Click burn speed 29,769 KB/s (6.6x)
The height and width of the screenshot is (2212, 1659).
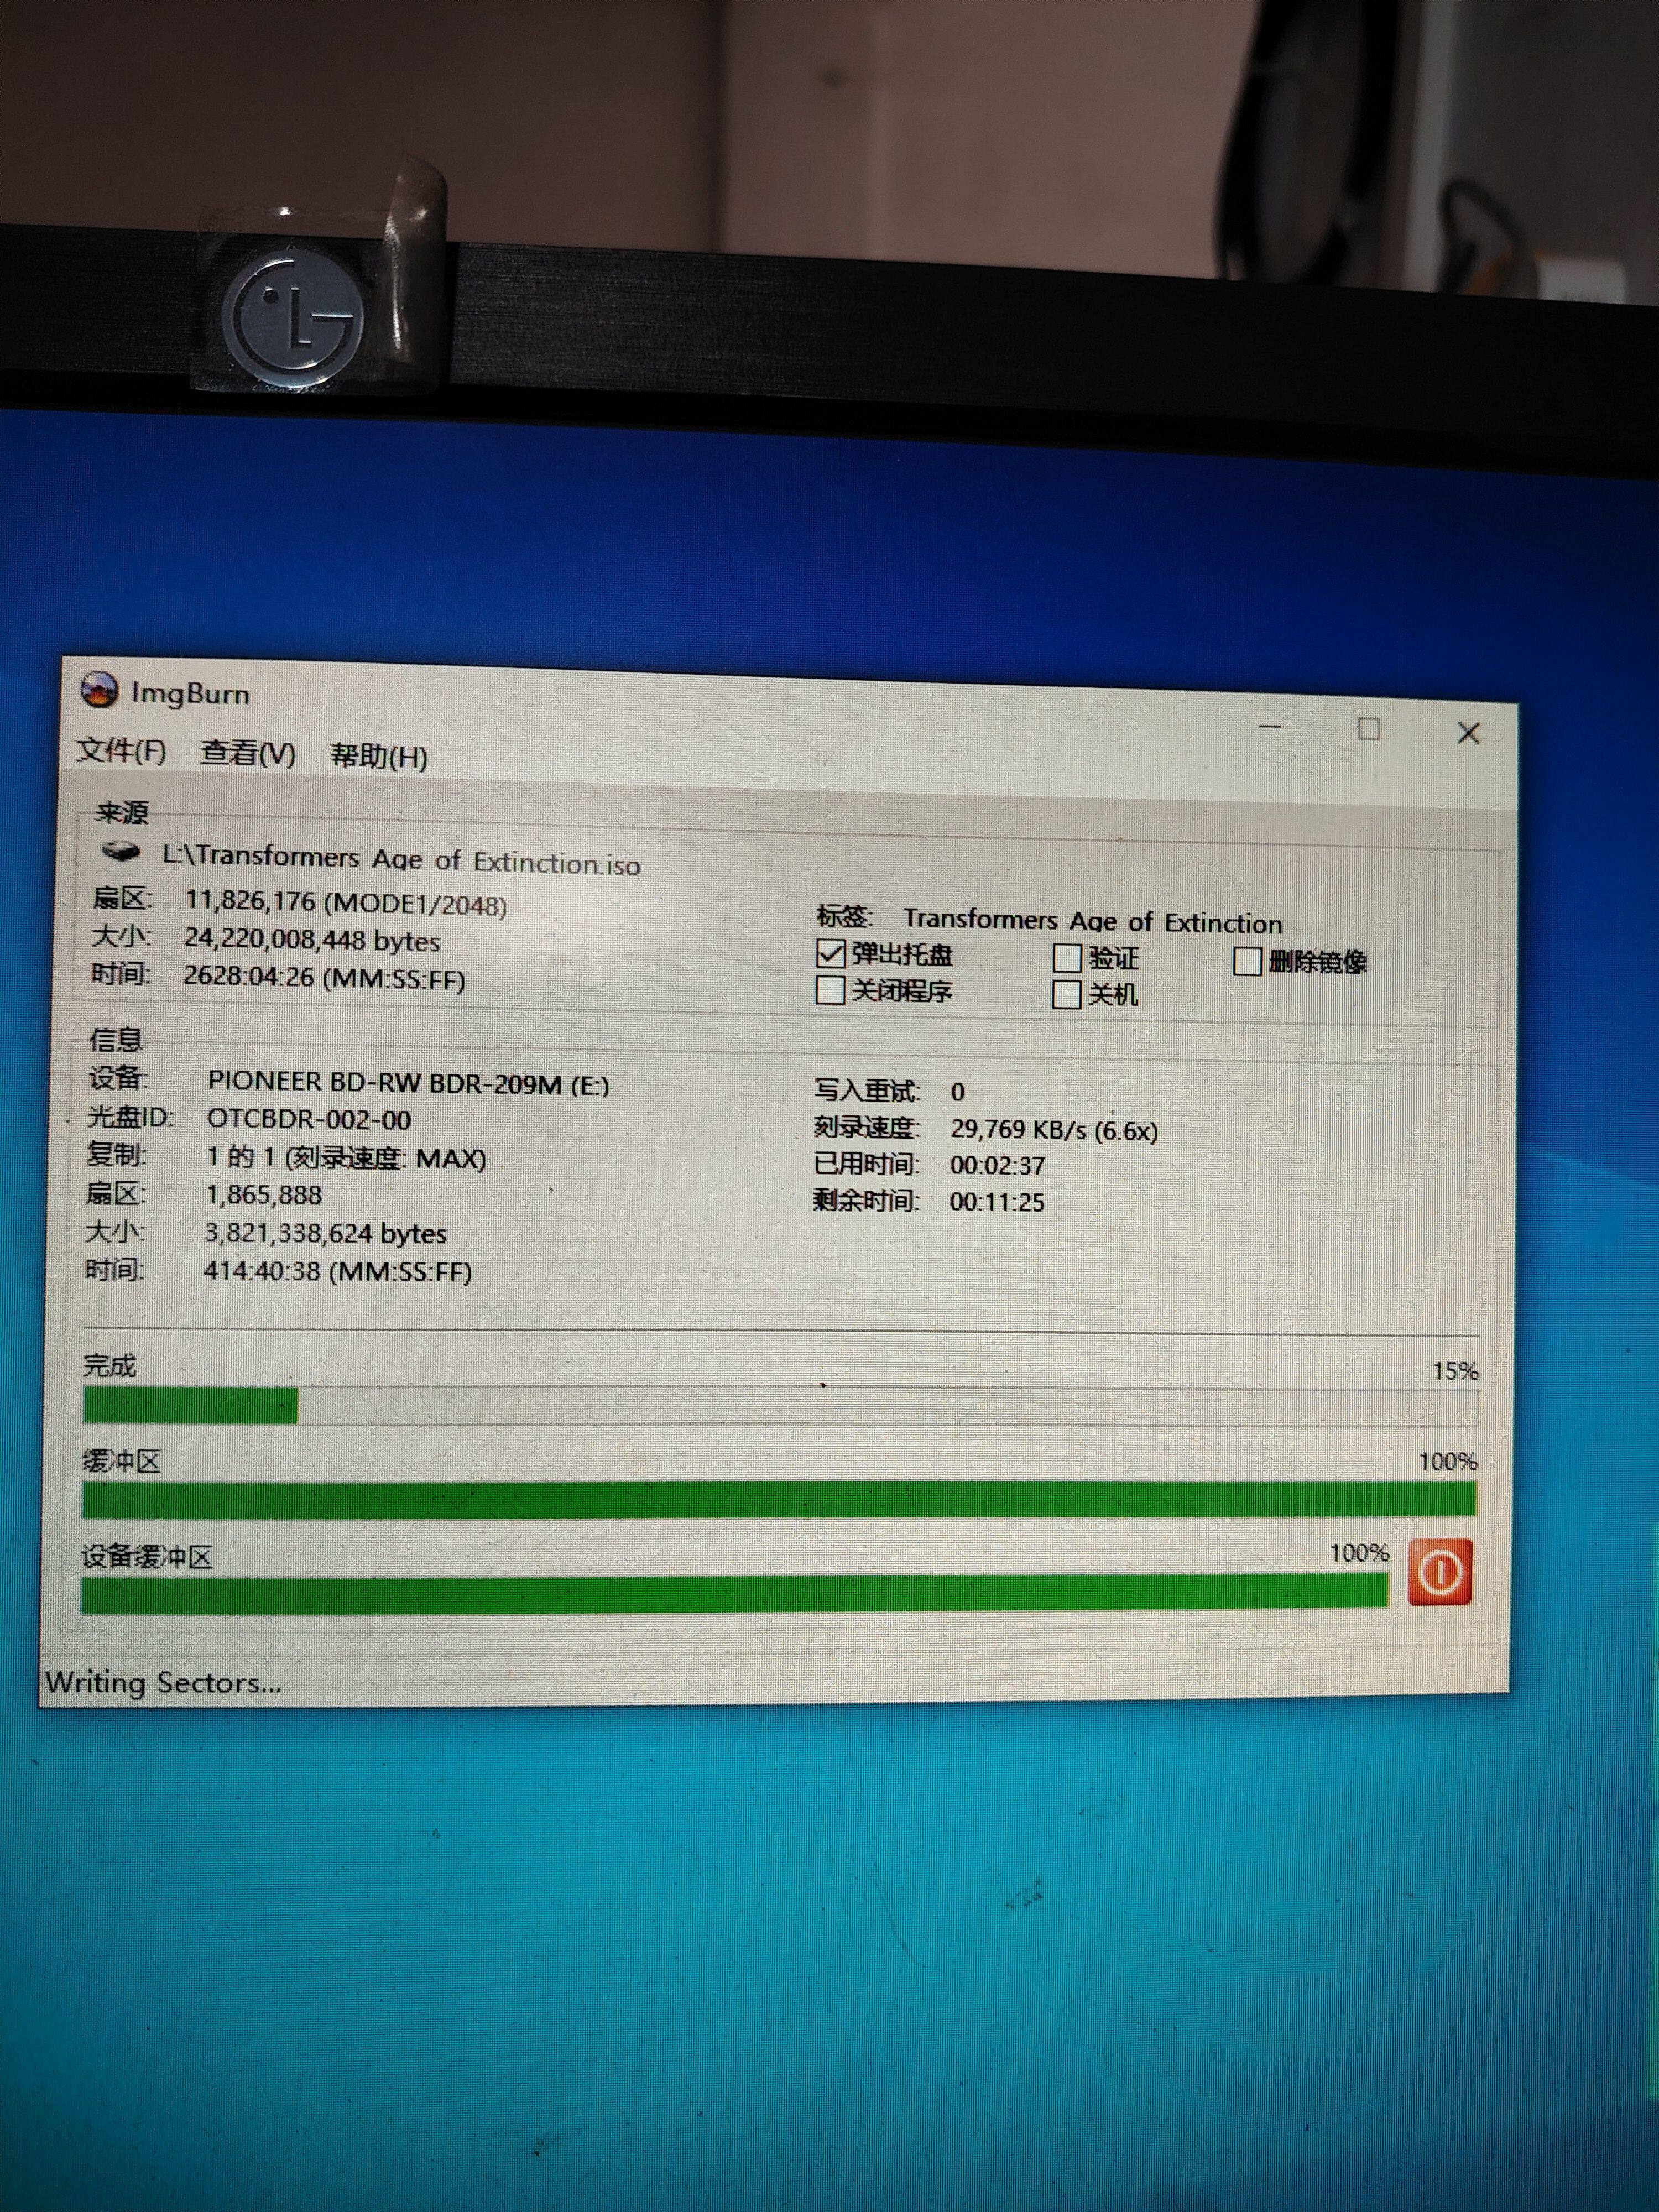pyautogui.click(x=1054, y=1130)
